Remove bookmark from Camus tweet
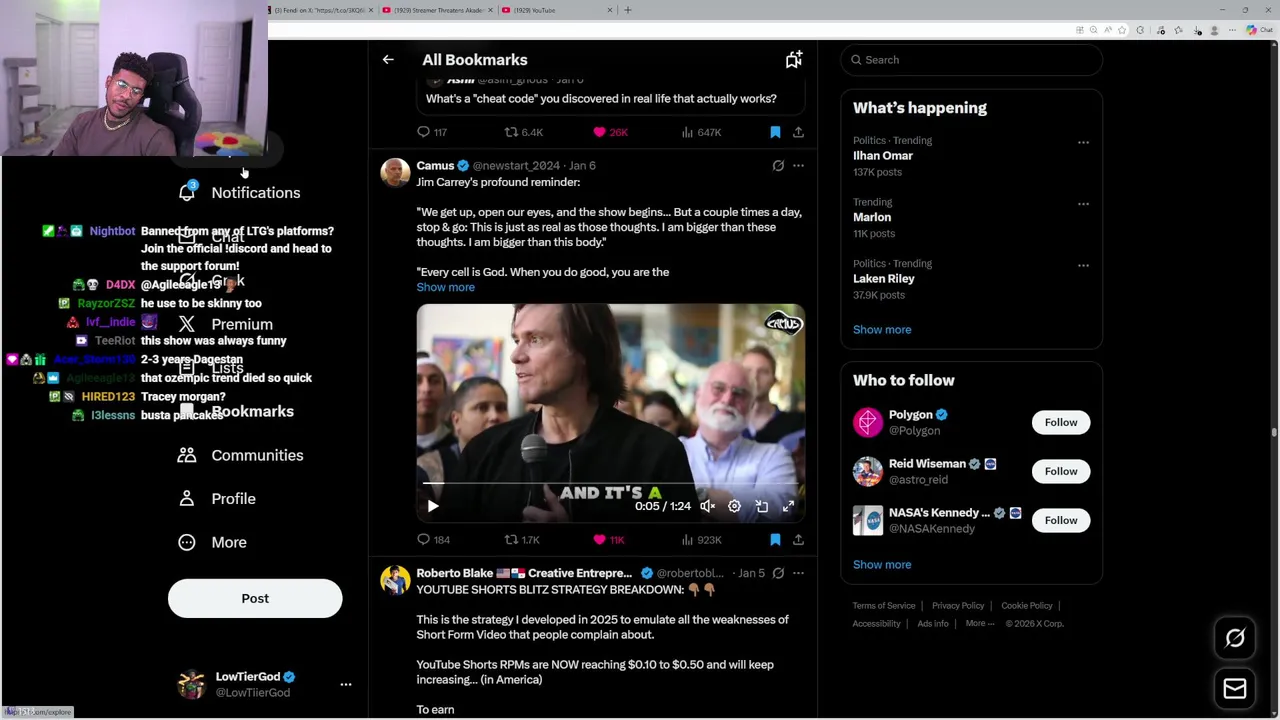1280x720 pixels. click(775, 540)
